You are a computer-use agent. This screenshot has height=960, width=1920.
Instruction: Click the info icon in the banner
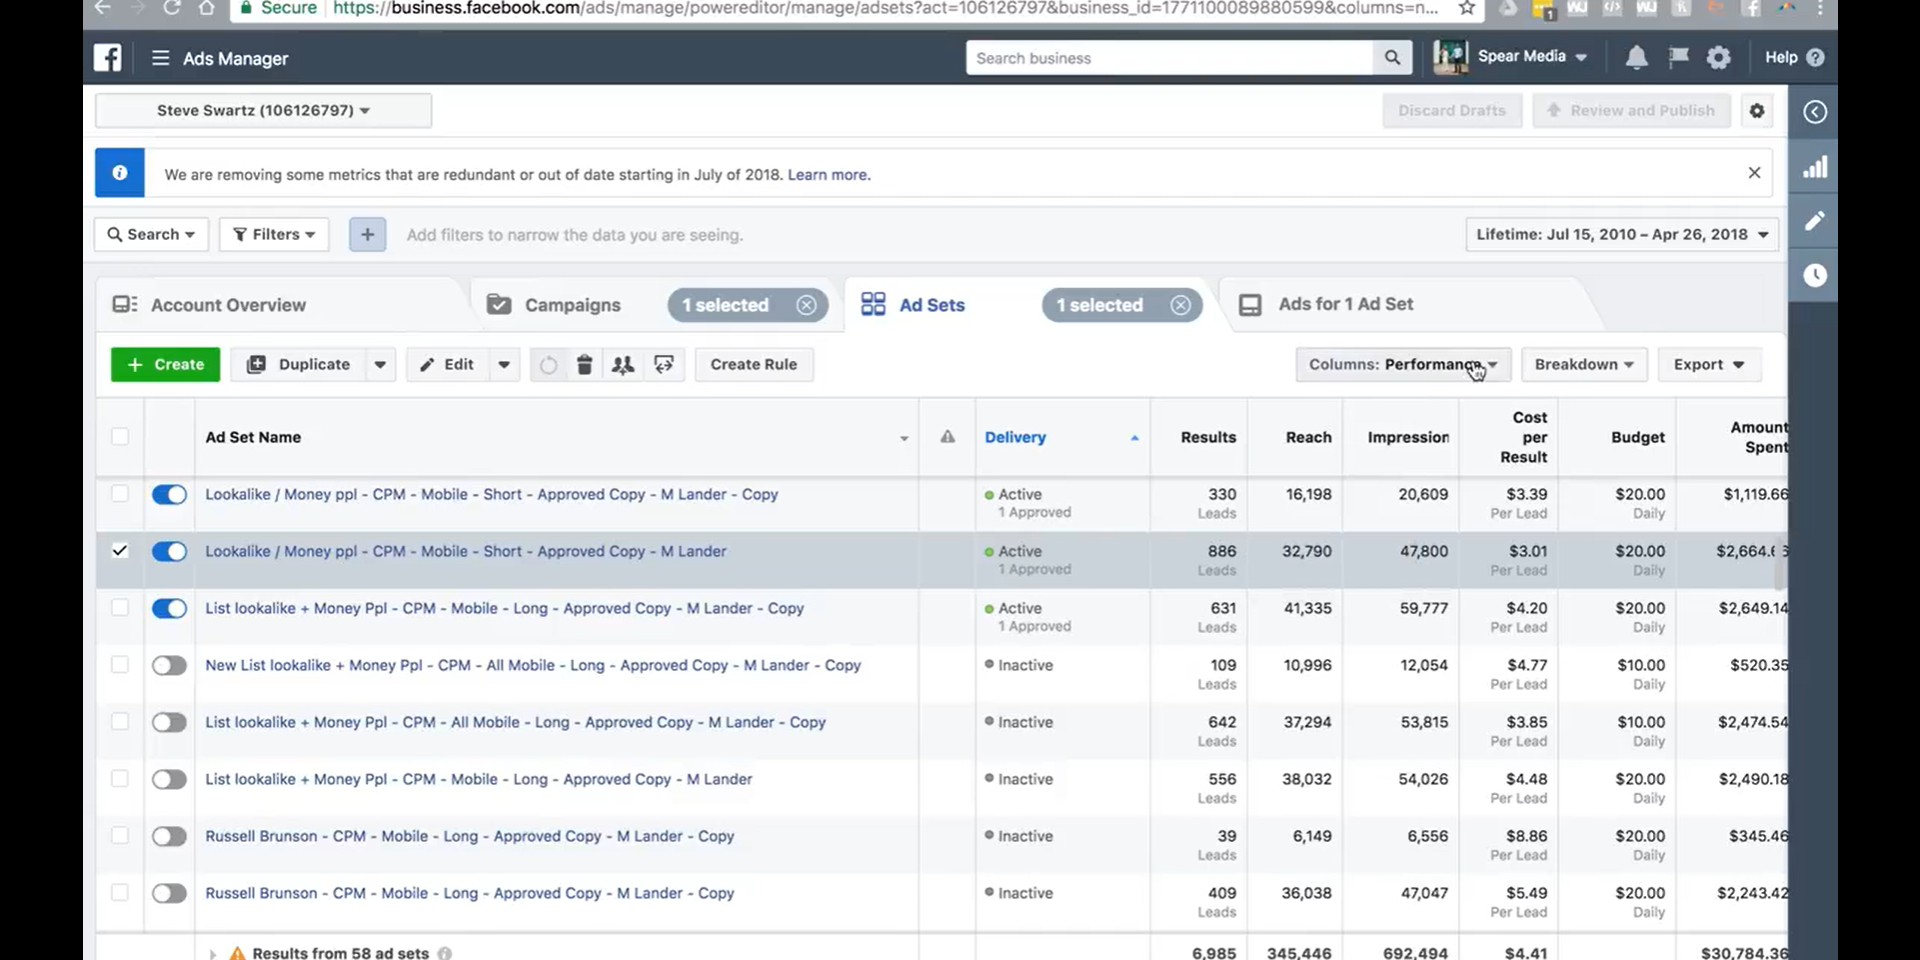(x=120, y=173)
